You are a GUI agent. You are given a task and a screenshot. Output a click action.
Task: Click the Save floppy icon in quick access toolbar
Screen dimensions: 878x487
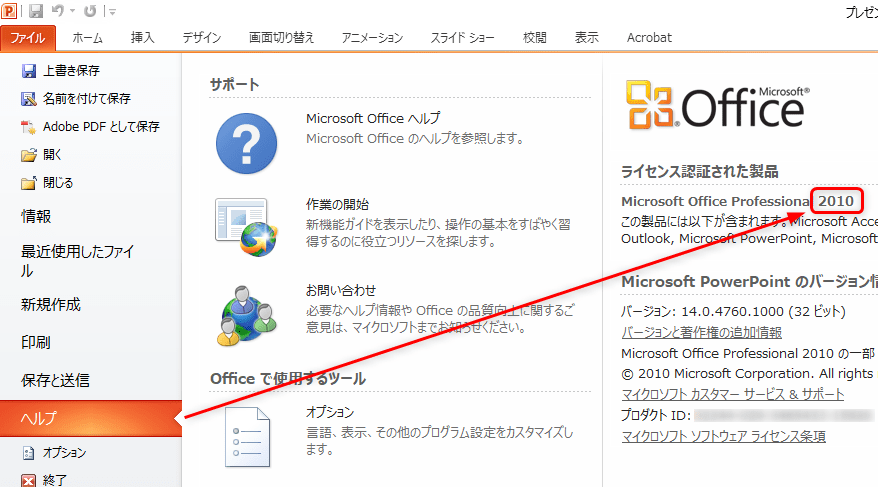(36, 11)
